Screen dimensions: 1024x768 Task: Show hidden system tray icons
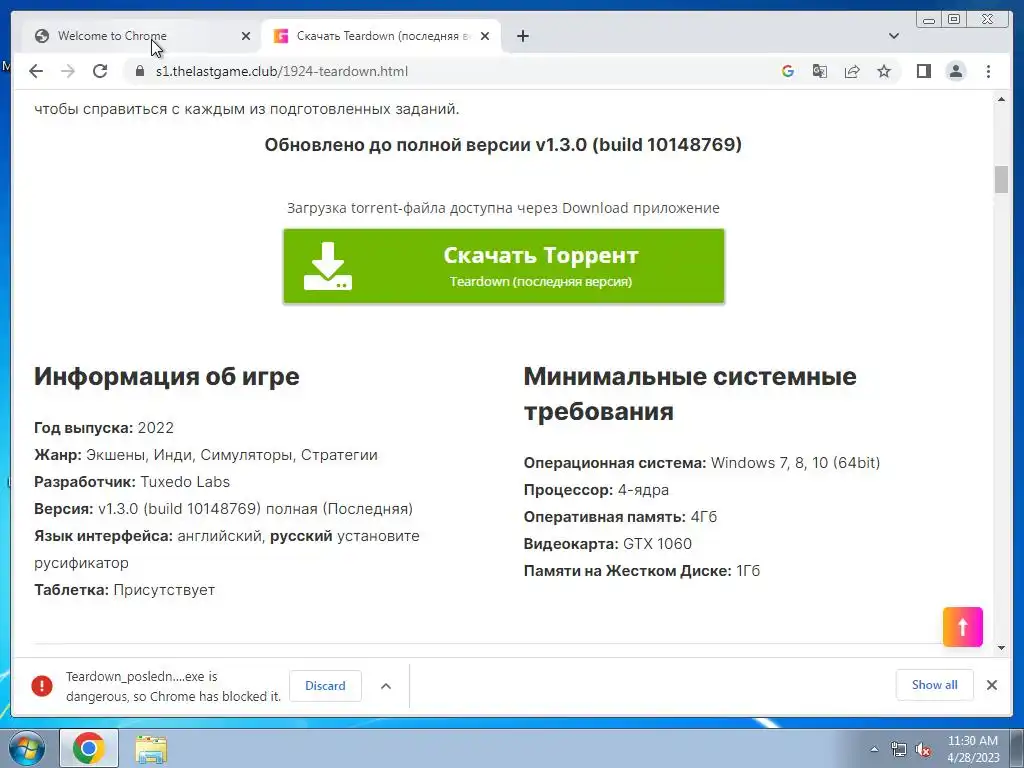(x=874, y=749)
